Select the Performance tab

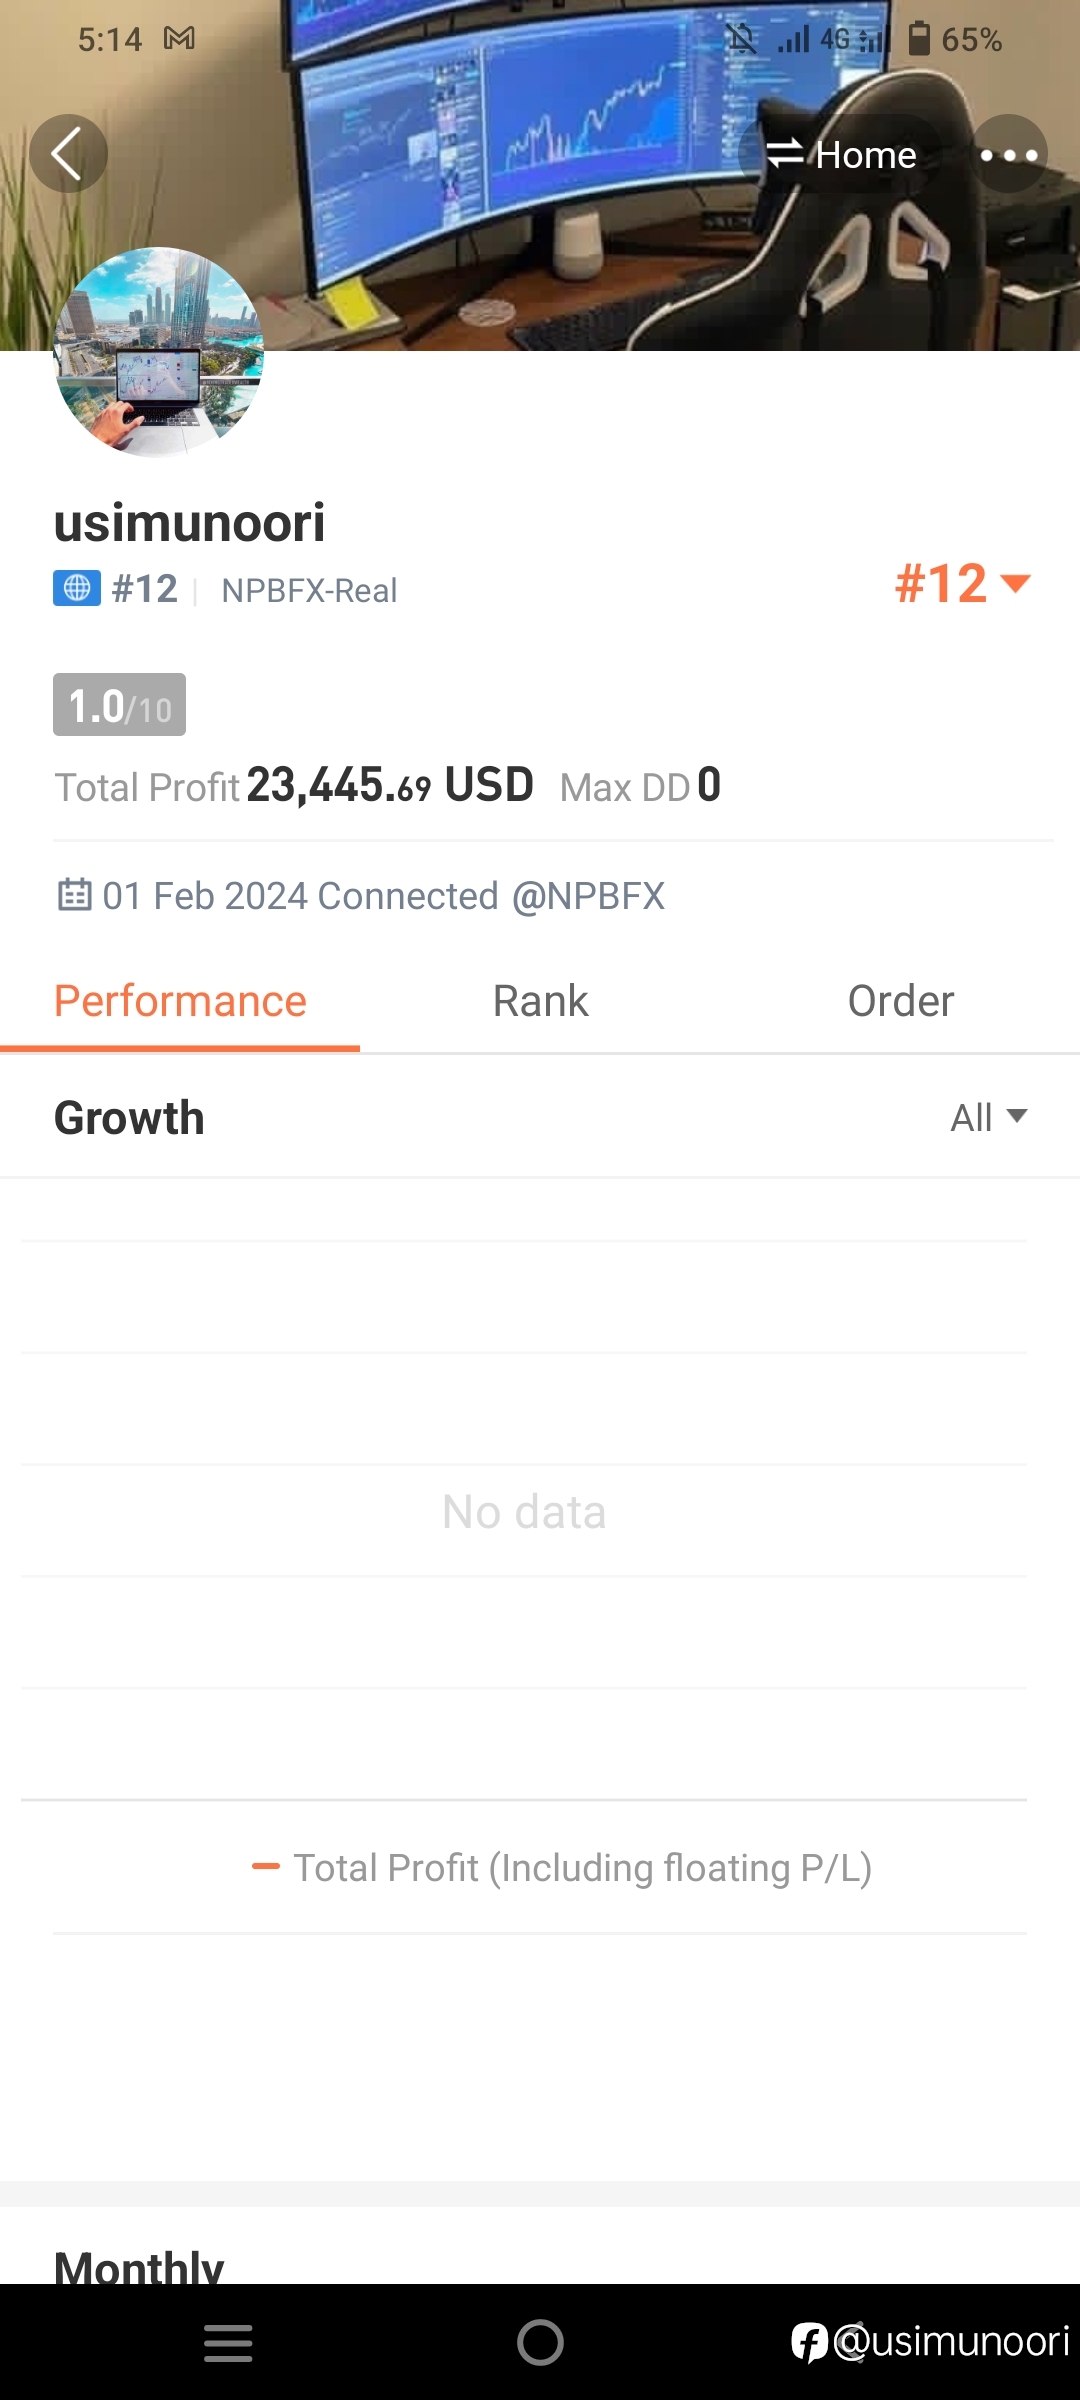(180, 1001)
